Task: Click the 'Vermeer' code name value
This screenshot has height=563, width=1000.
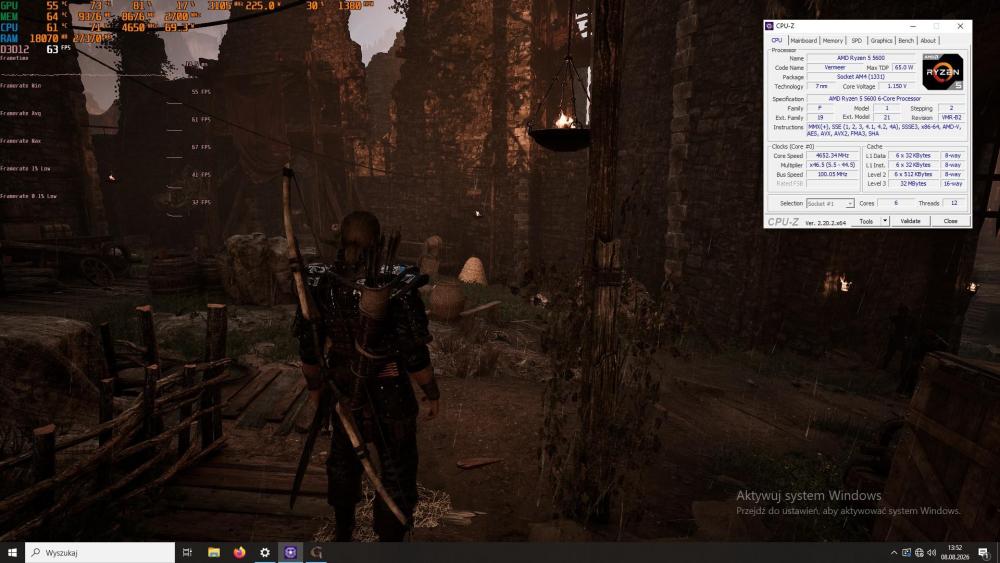Action: coord(834,68)
